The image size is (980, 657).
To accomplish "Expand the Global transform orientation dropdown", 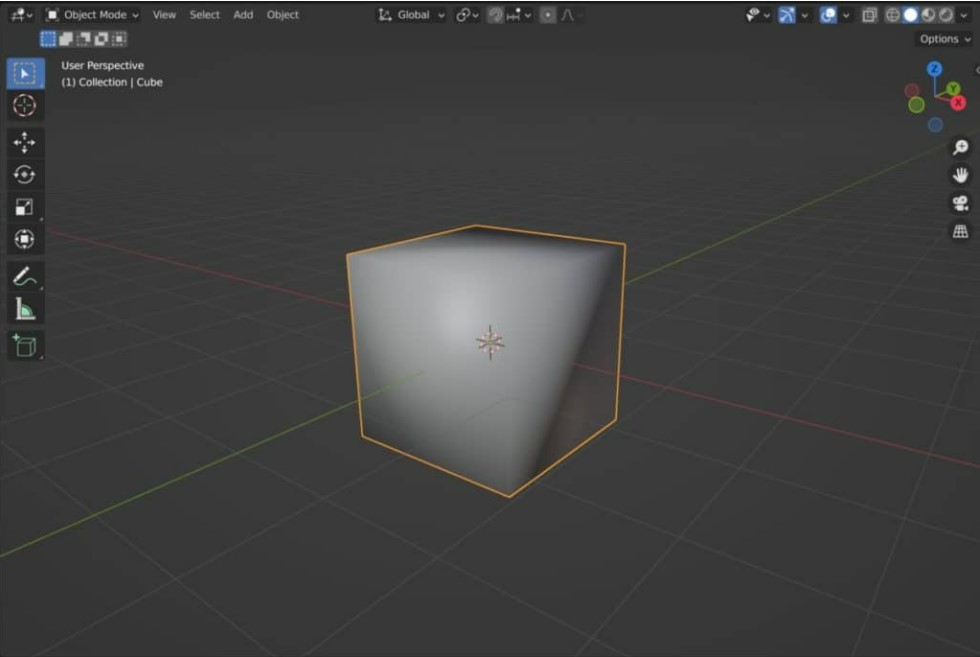I will click(413, 15).
